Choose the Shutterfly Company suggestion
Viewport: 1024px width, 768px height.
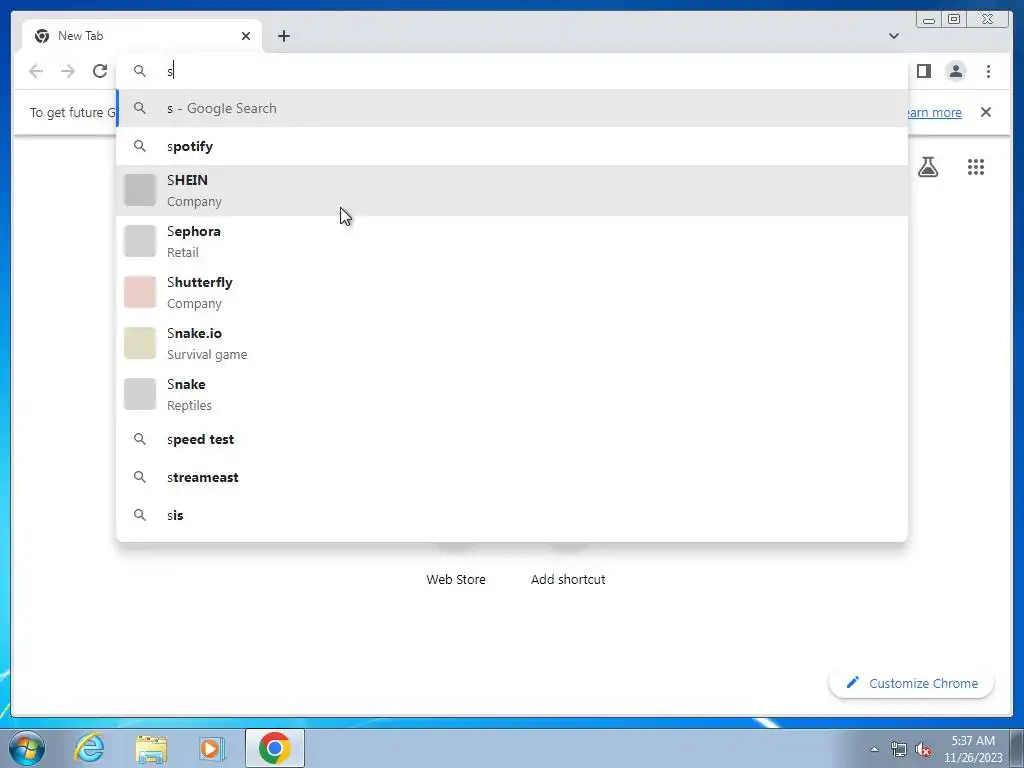pyautogui.click(x=511, y=292)
